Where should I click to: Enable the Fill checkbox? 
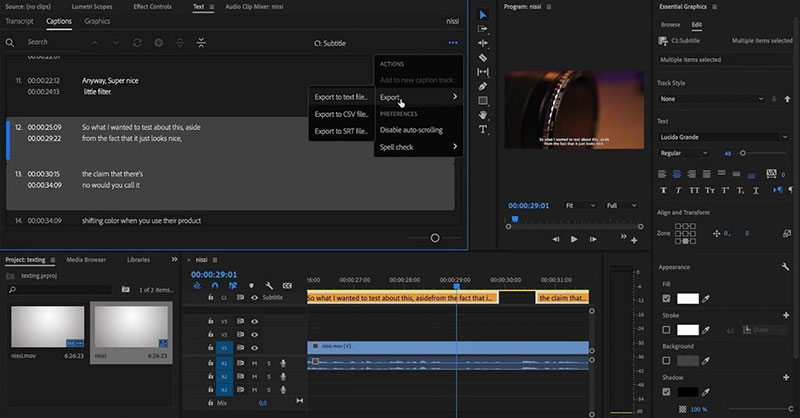coord(666,299)
